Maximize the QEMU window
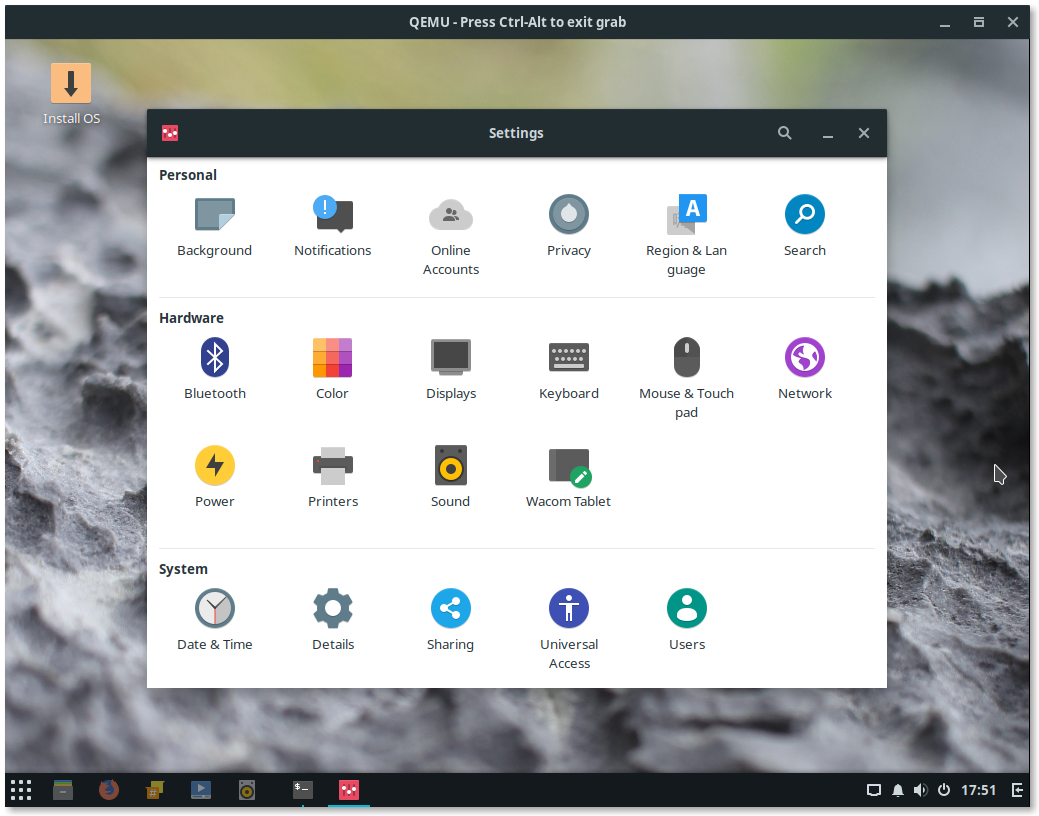The height and width of the screenshot is (816, 1039). pos(978,22)
